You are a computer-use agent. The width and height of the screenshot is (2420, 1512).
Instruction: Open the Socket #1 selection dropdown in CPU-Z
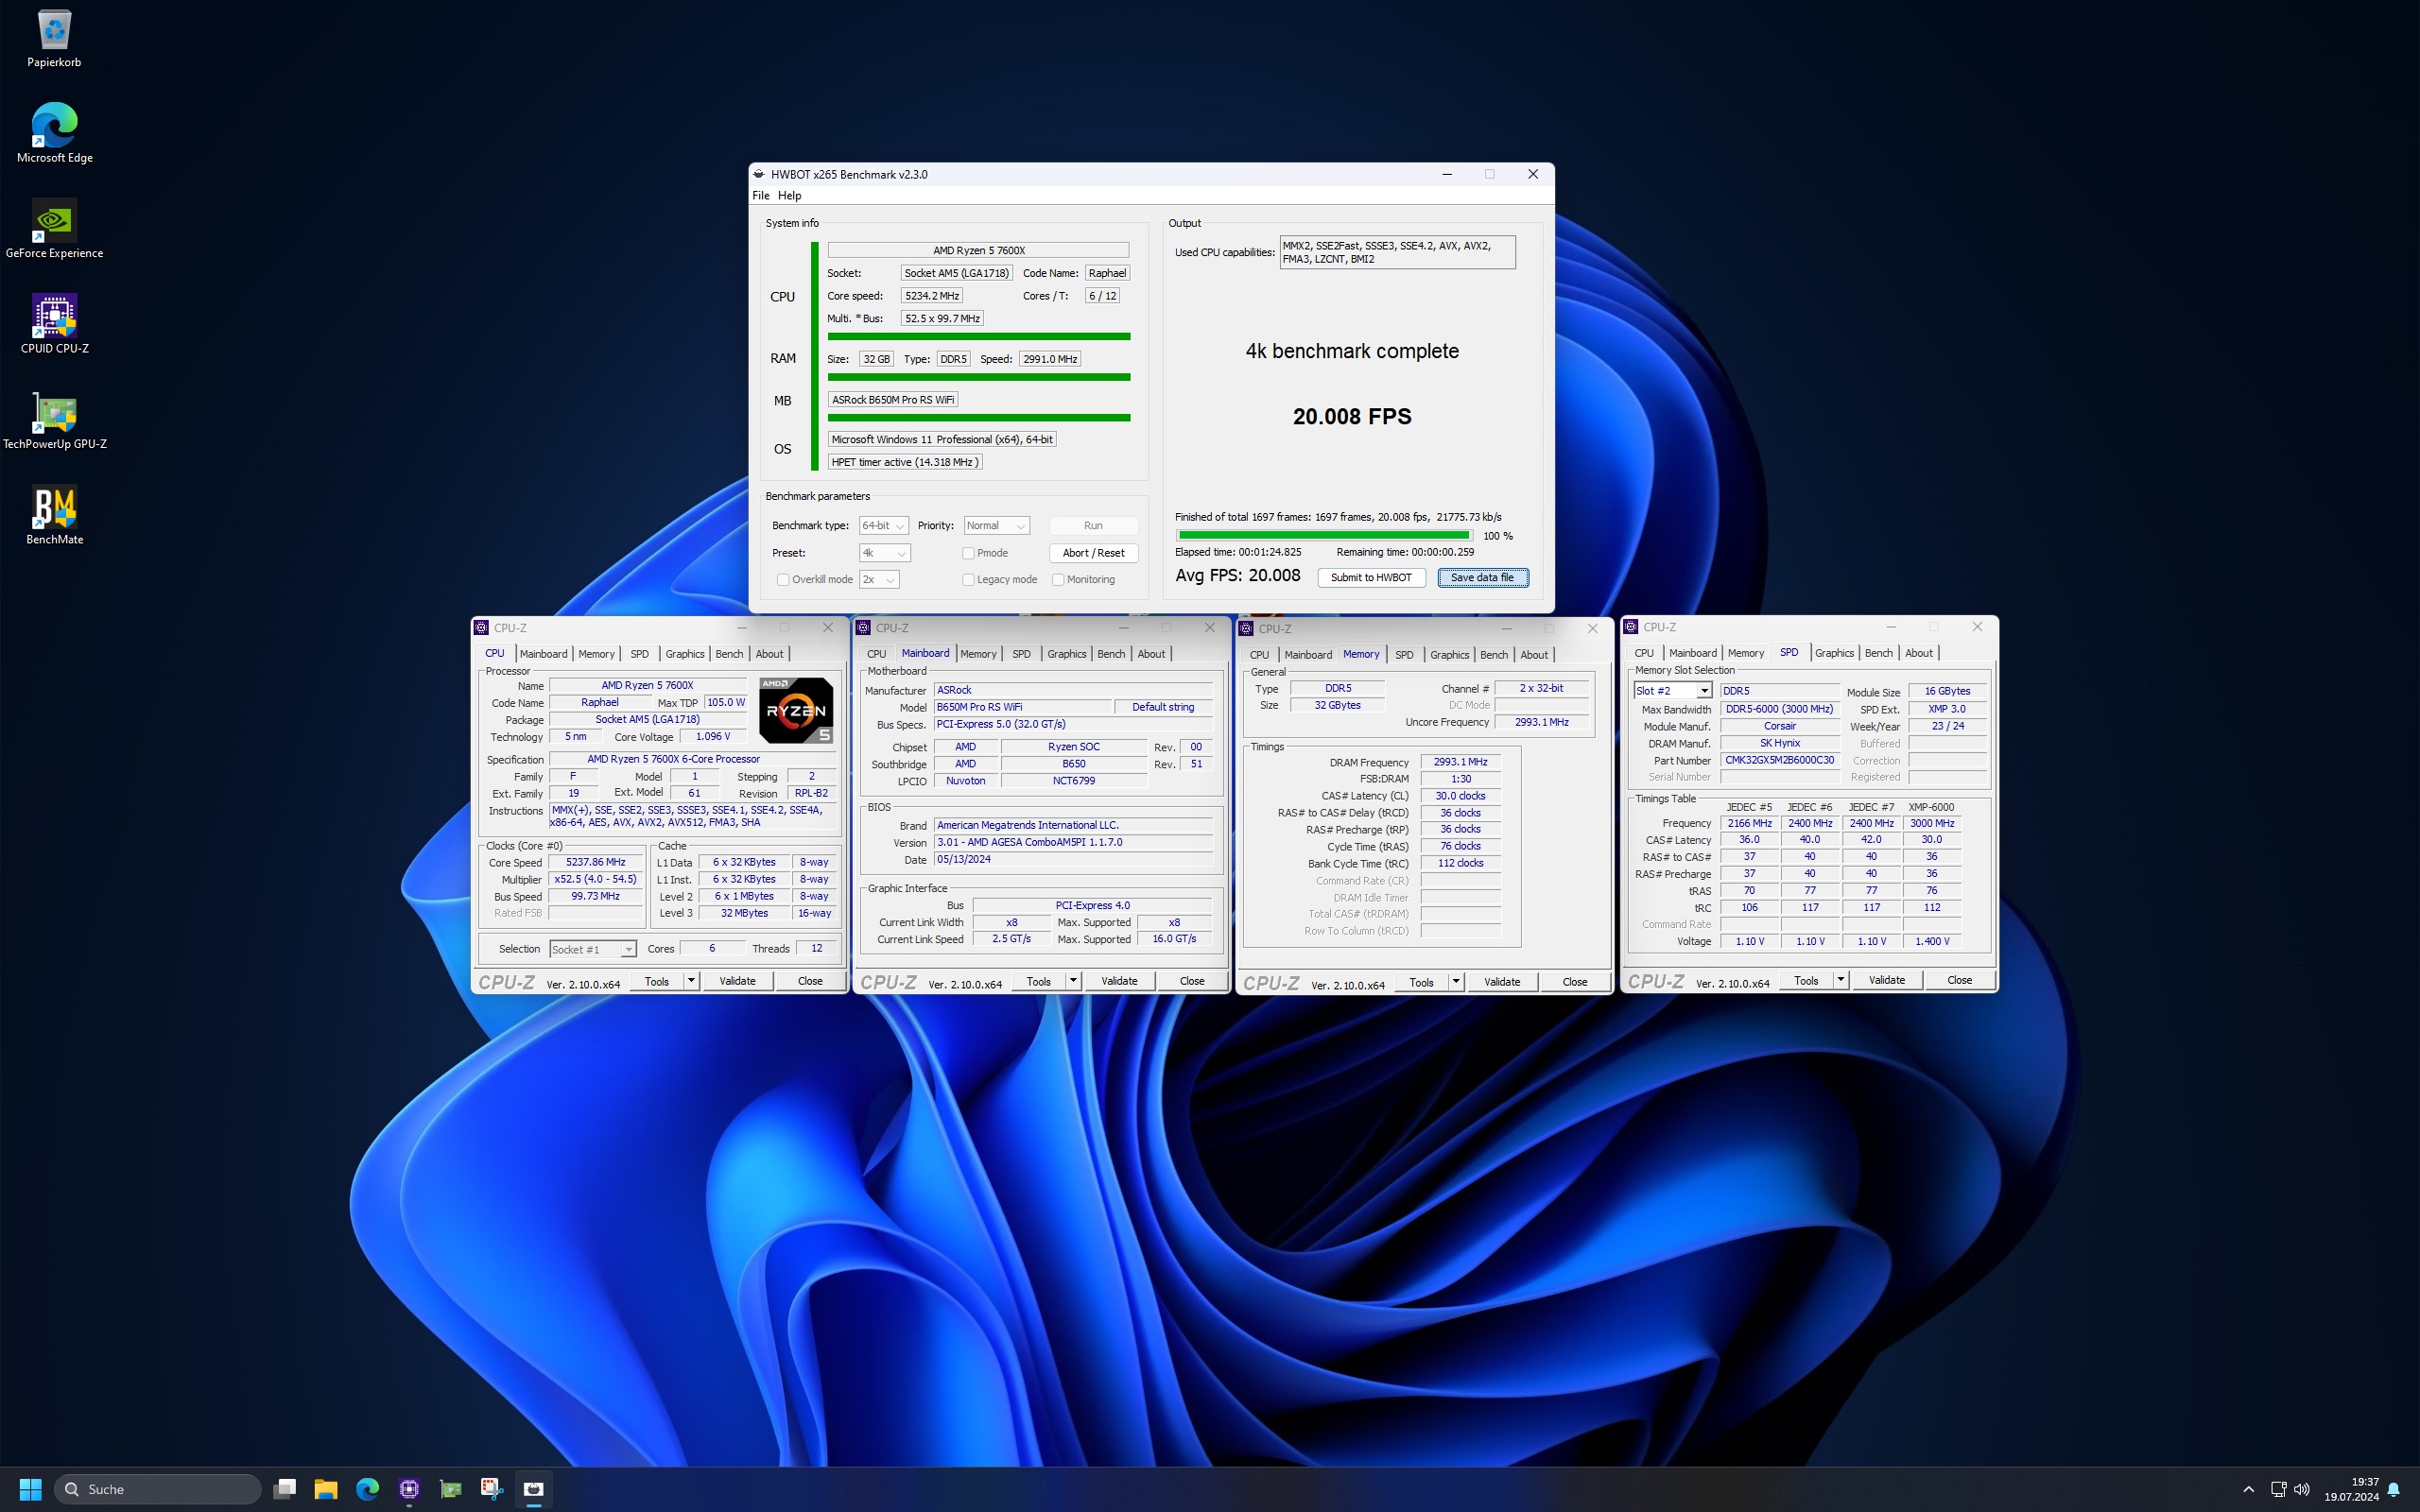point(593,949)
